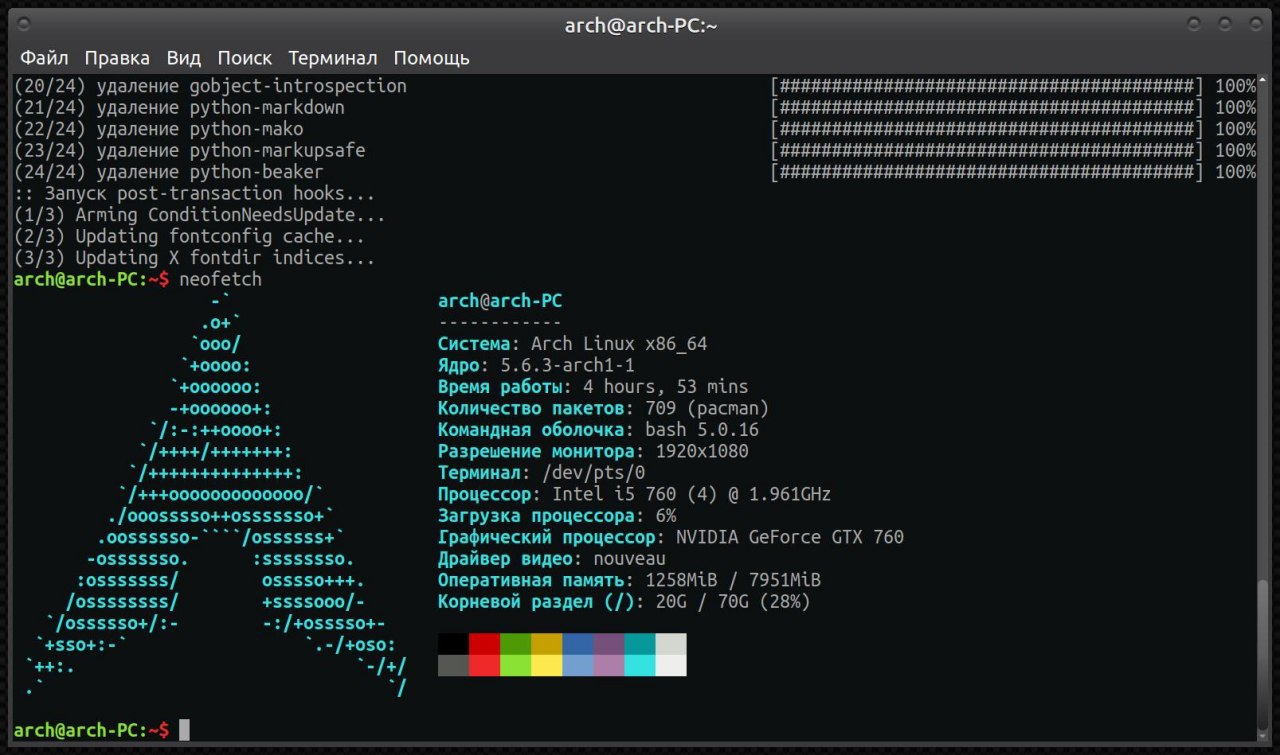Click the typed 'neofetch' command
Screen dimensions: 1280x755
pyautogui.click(x=220, y=280)
